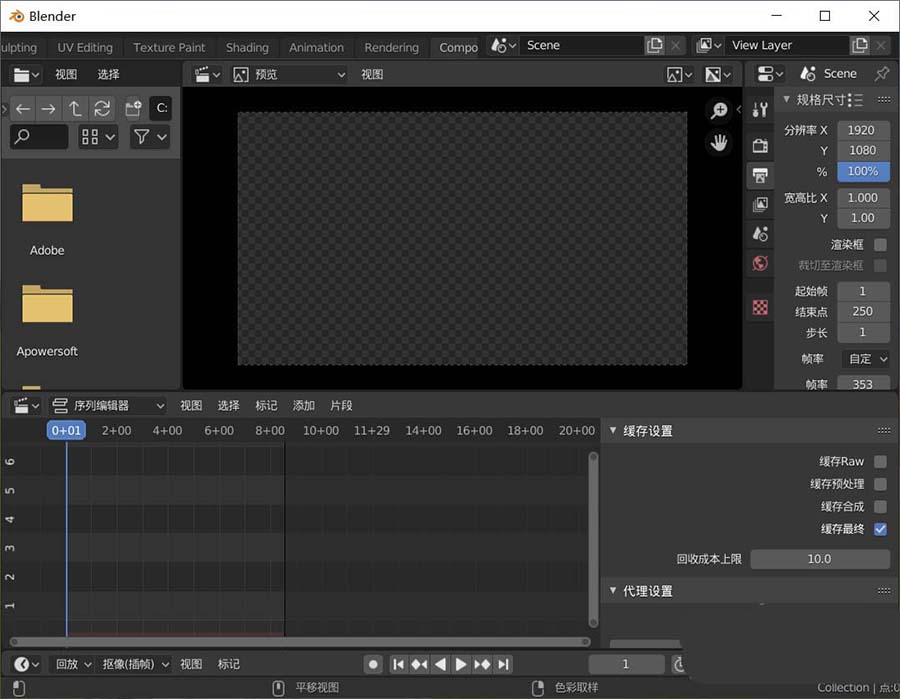Screen dimensions: 900x699
Task: Click the 片段 menu item
Action: click(340, 405)
